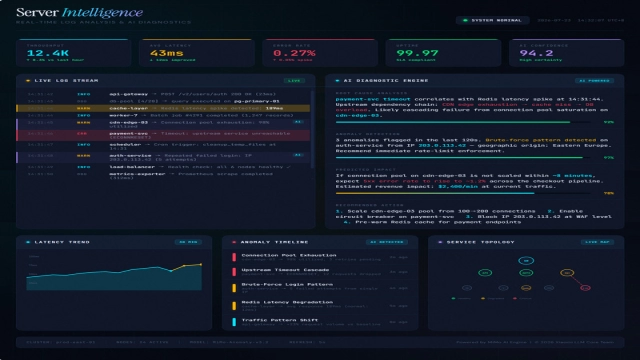Click the AI DETECTED badge on Anomaly Timeline

pyautogui.click(x=387, y=242)
